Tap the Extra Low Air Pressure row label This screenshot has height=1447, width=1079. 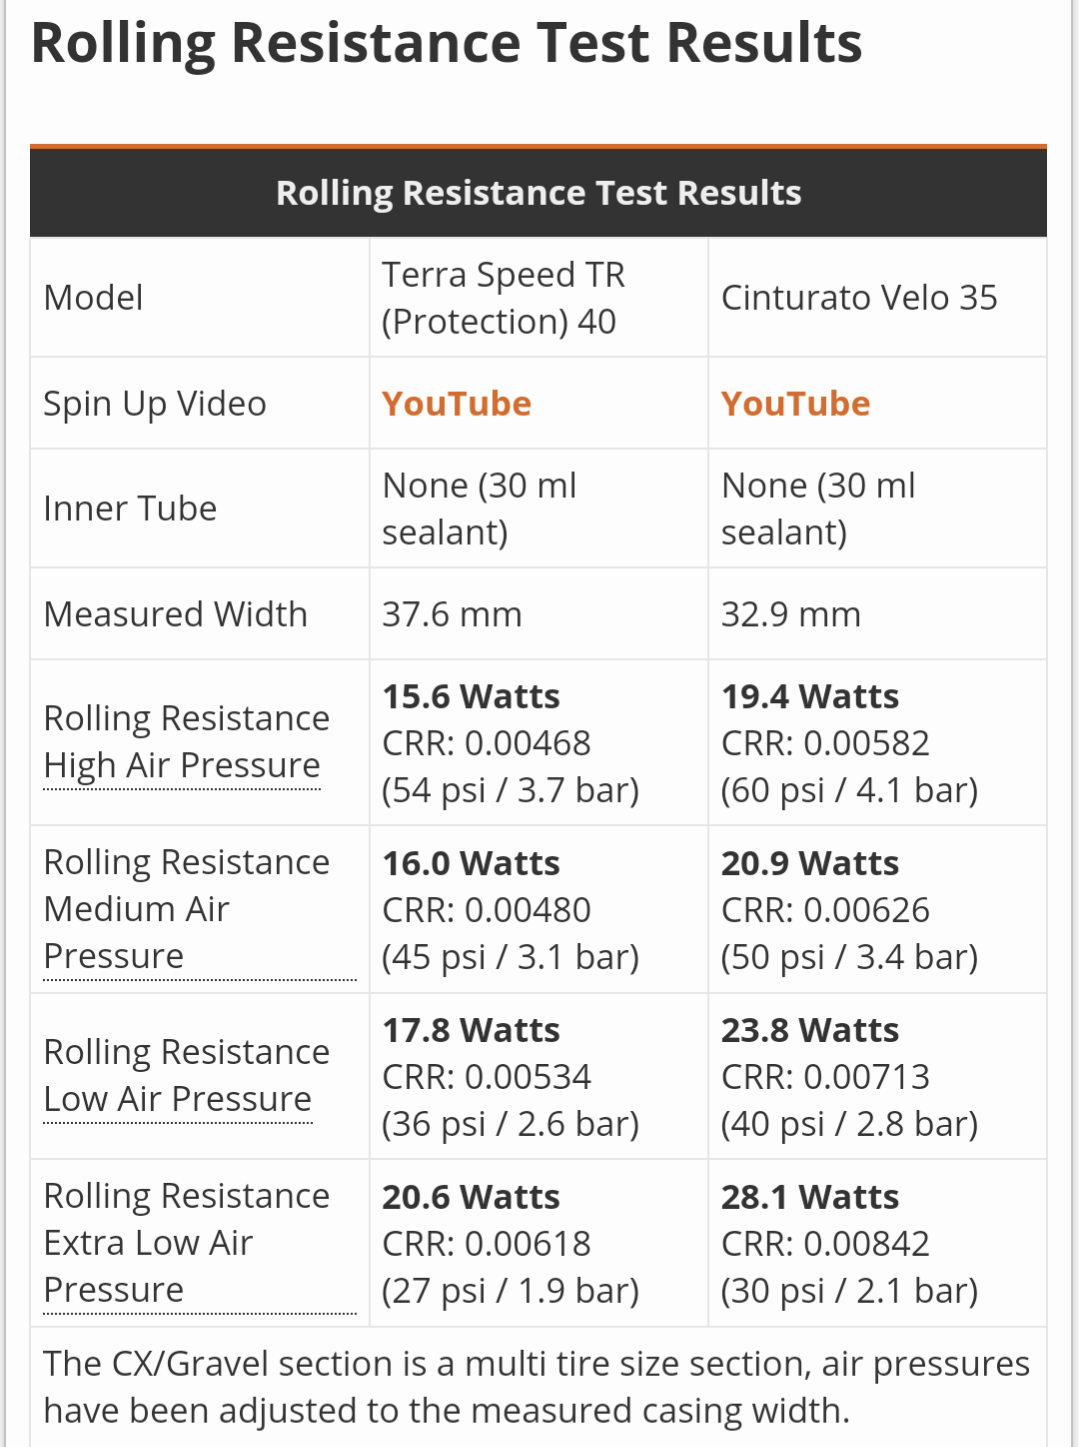[x=186, y=1243]
